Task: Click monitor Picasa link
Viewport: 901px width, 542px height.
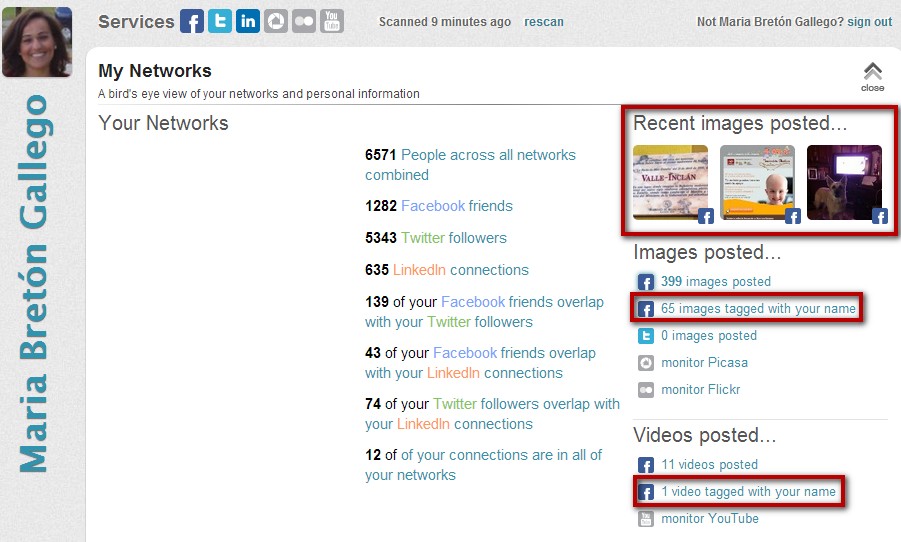Action: click(704, 363)
